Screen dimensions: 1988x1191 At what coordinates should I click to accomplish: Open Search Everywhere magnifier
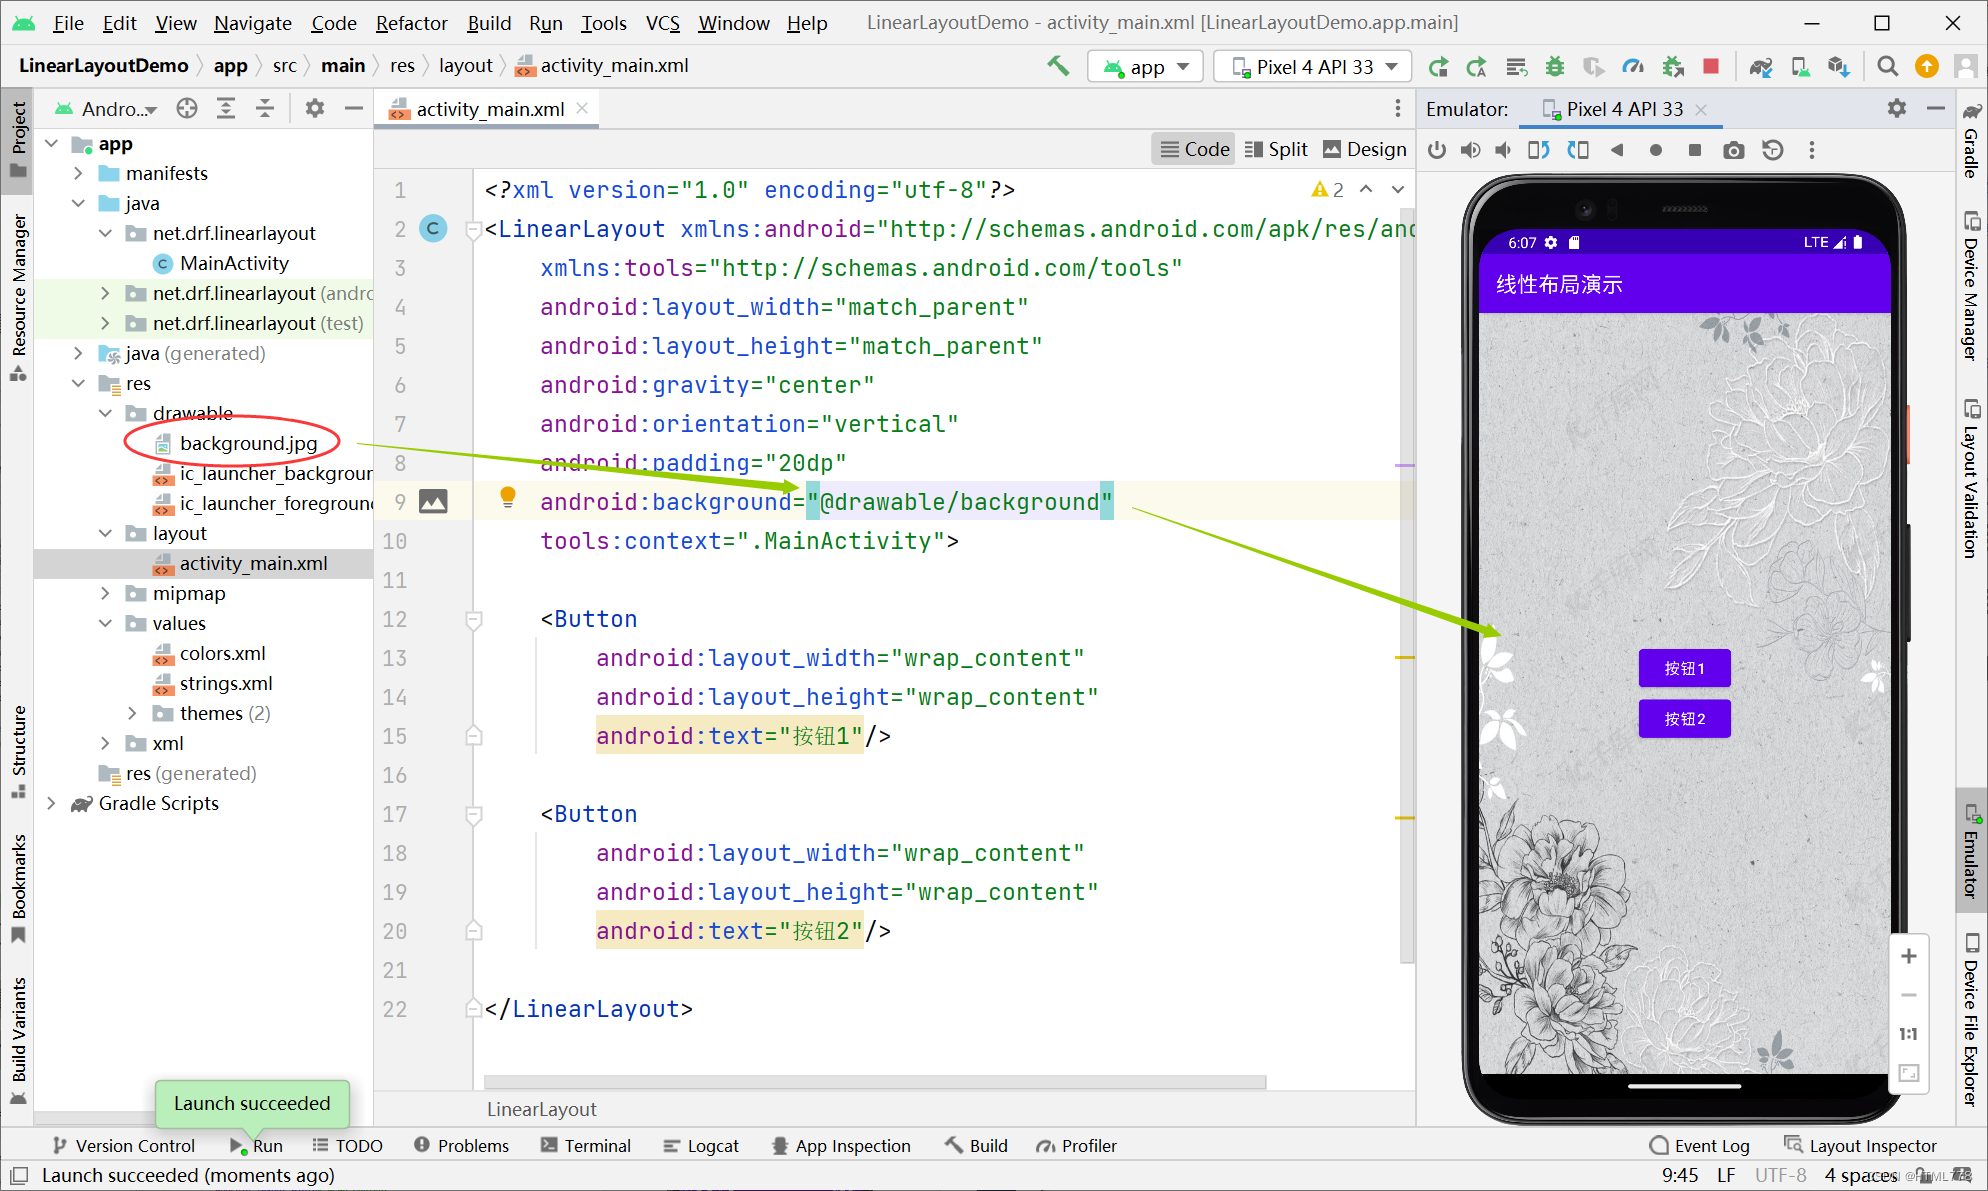(1887, 66)
